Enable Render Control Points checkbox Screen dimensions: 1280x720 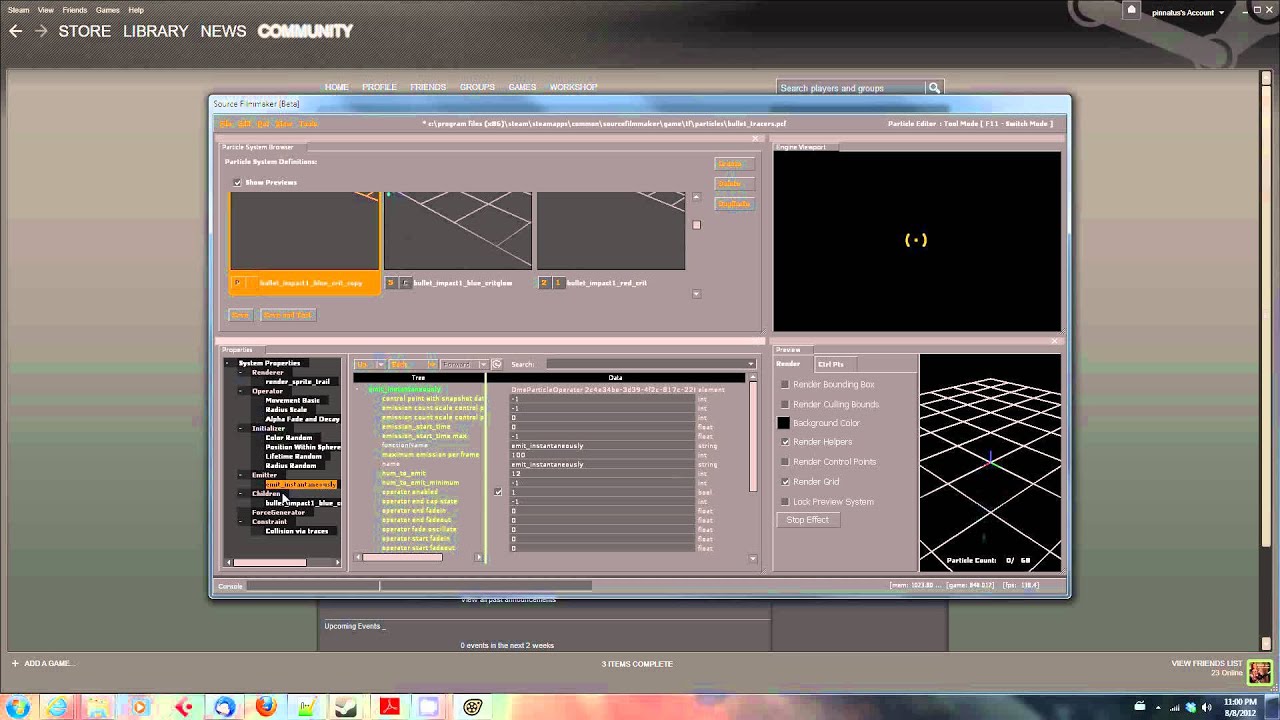[x=785, y=462]
